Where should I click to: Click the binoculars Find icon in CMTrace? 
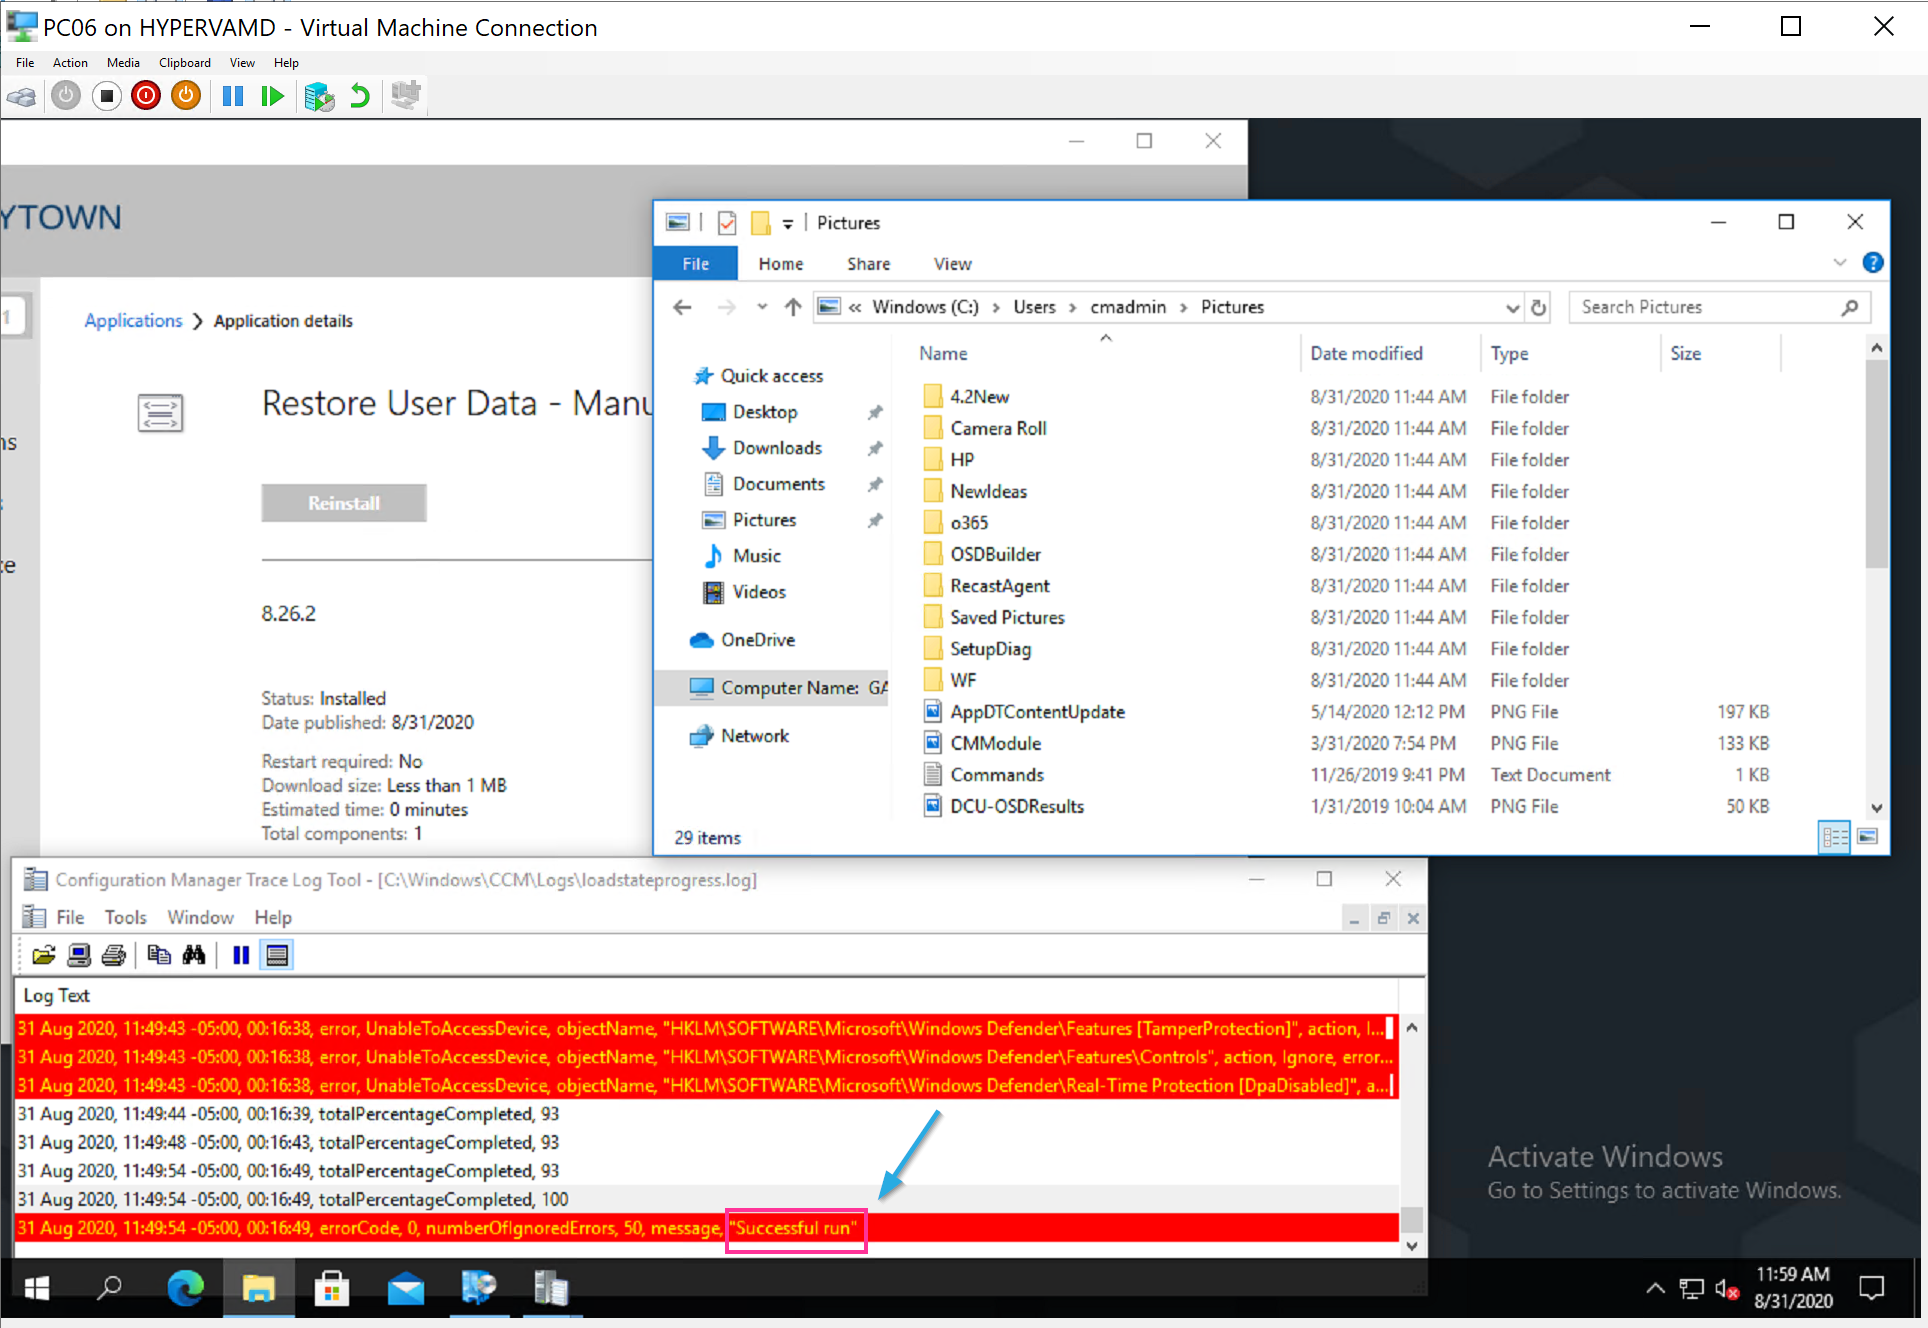pos(194,955)
